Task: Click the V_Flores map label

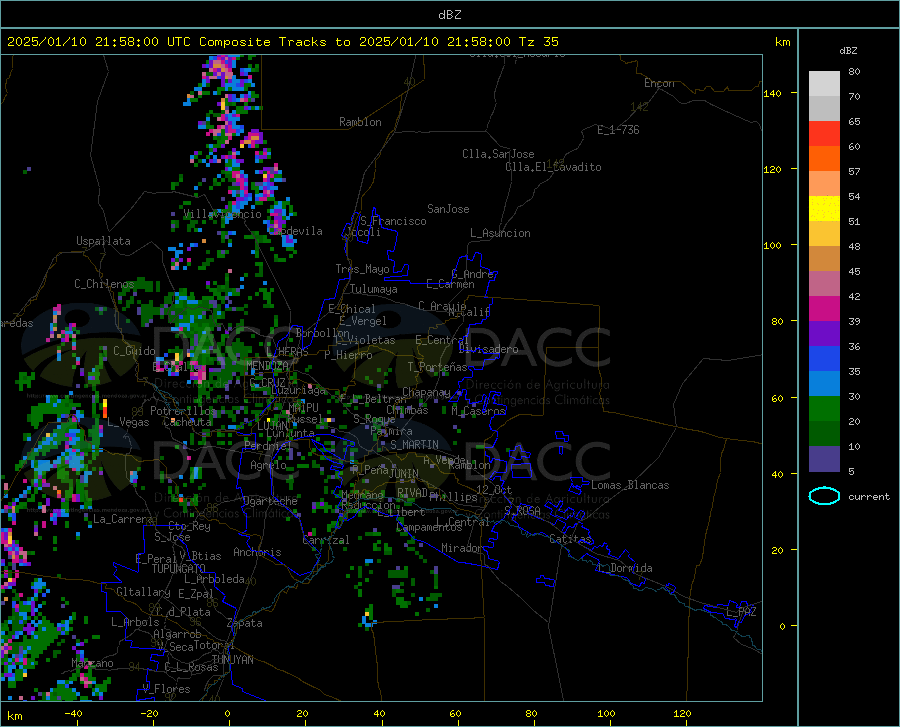Action: pos(166,689)
